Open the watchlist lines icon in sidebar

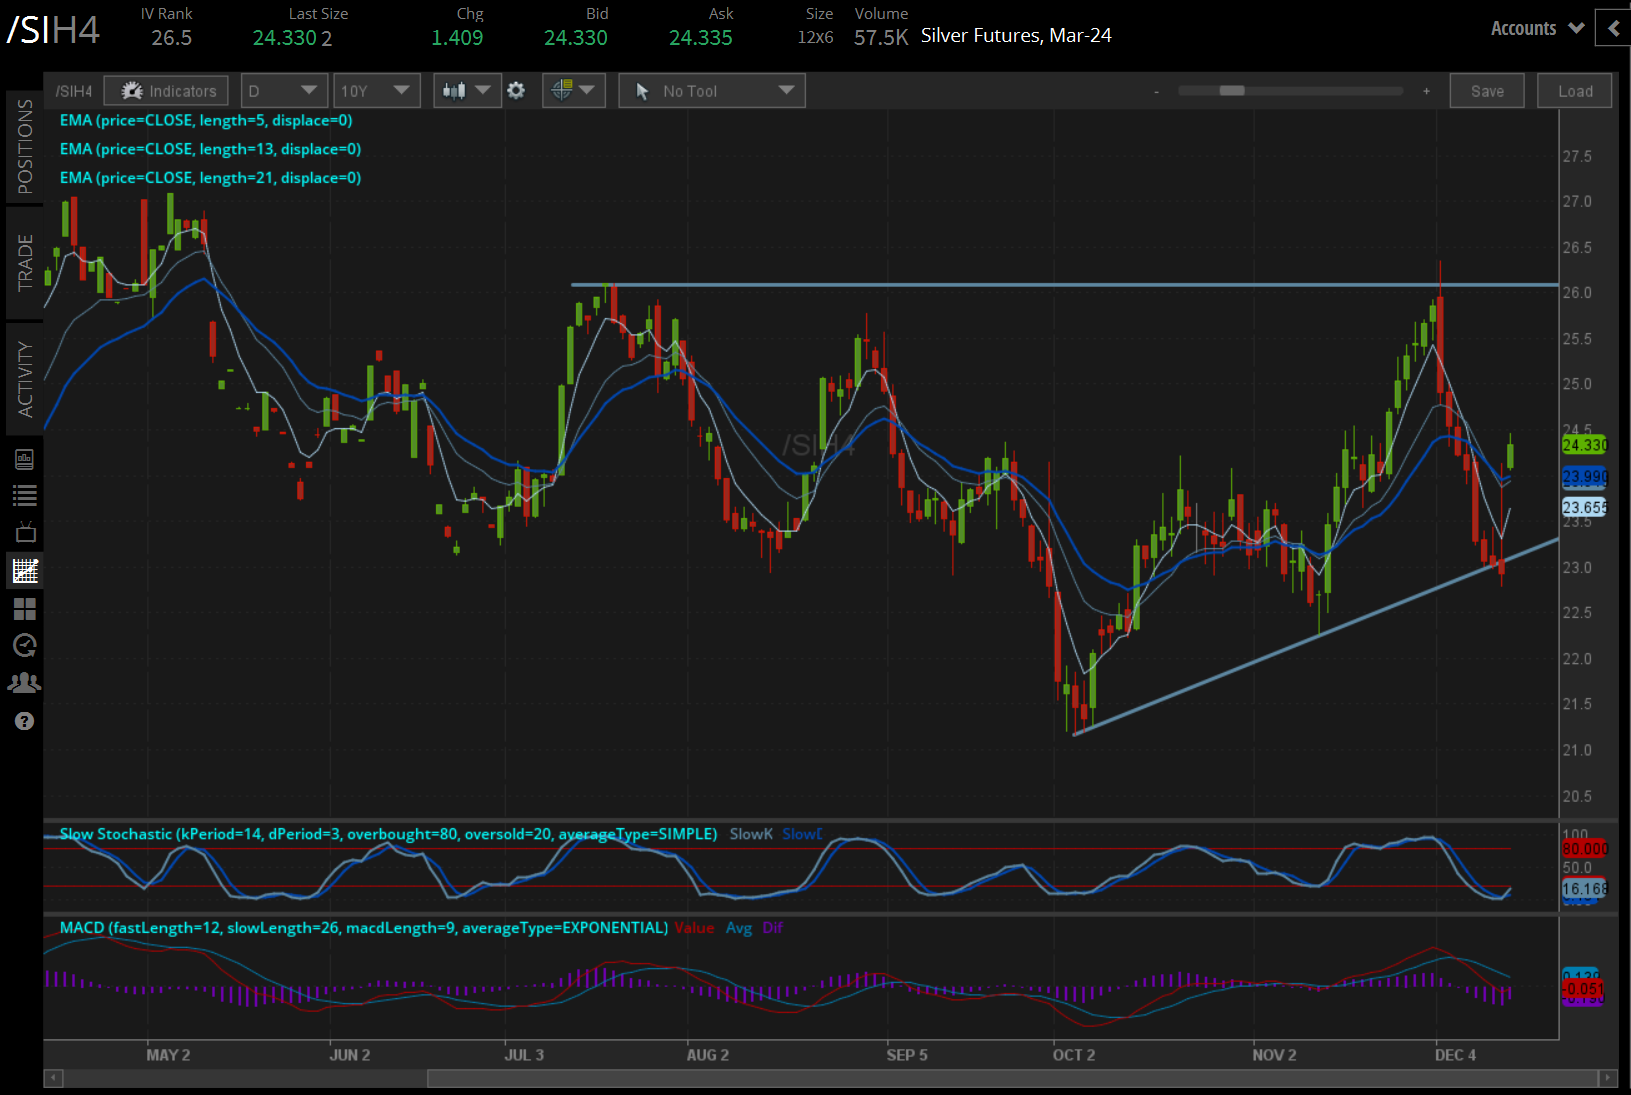pos(25,495)
